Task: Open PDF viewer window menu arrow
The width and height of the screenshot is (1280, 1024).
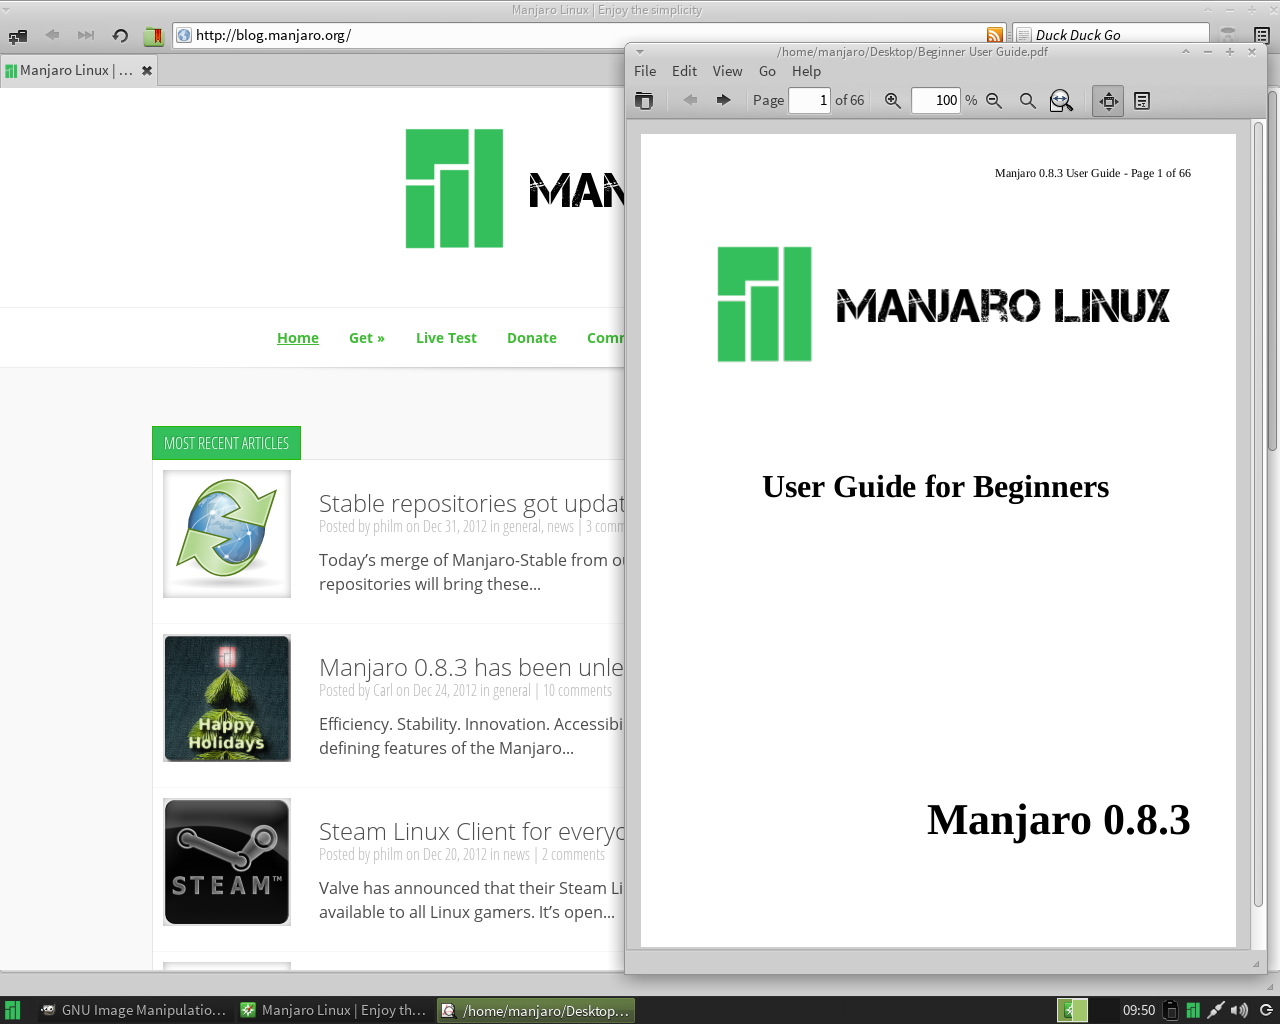Action: point(640,52)
